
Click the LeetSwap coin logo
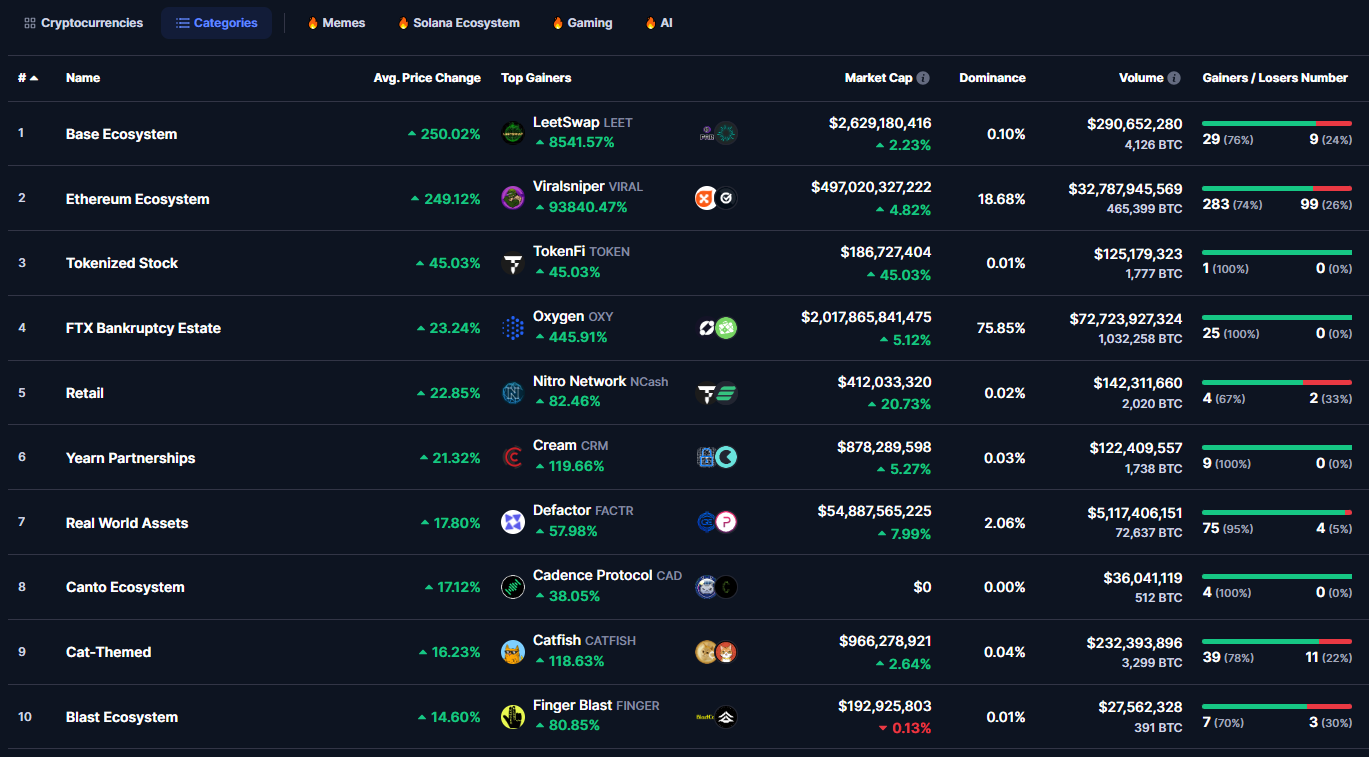pos(513,133)
